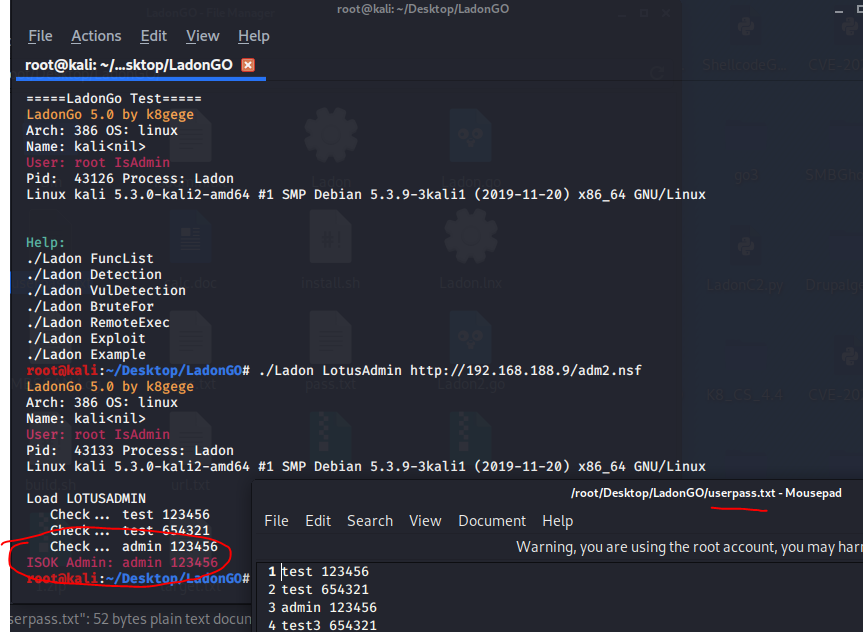
Task: Place cursor on Mousepad line 'test3 654321'
Action: [x=329, y=625]
